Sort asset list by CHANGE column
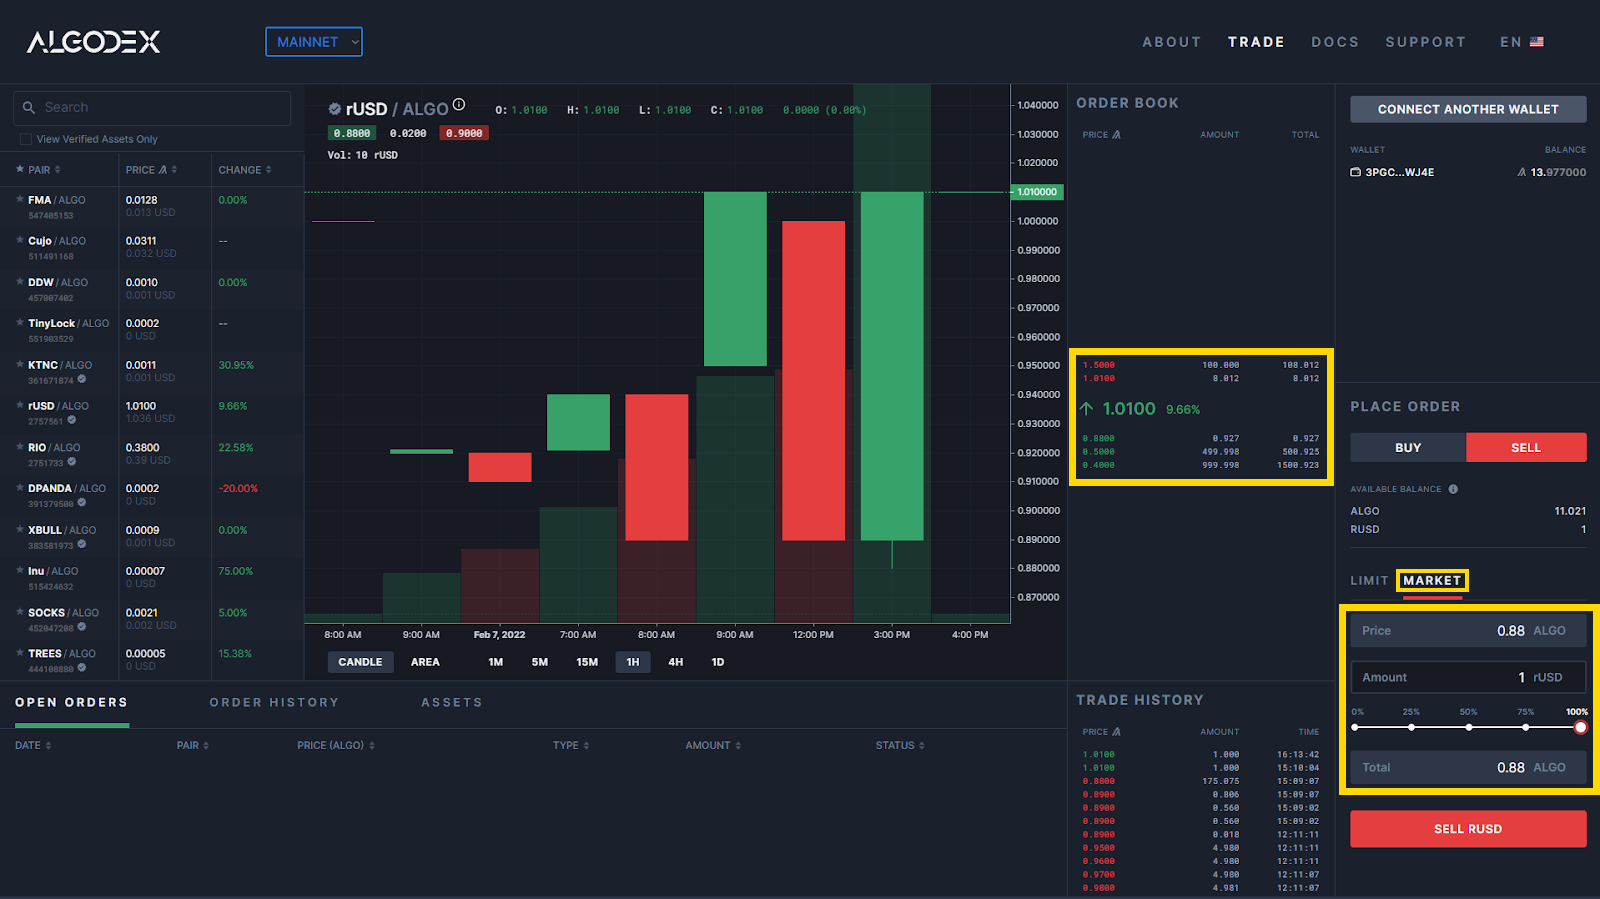1600x899 pixels. tap(245, 170)
